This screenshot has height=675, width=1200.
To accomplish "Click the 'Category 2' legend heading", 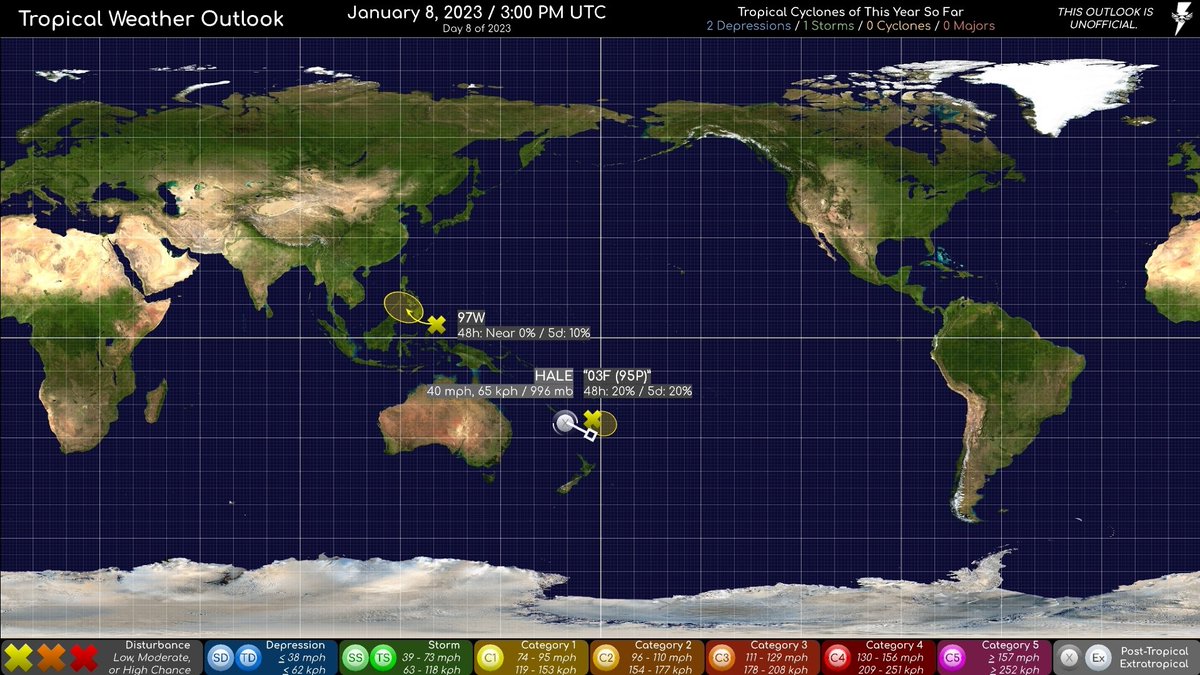I will [663, 646].
